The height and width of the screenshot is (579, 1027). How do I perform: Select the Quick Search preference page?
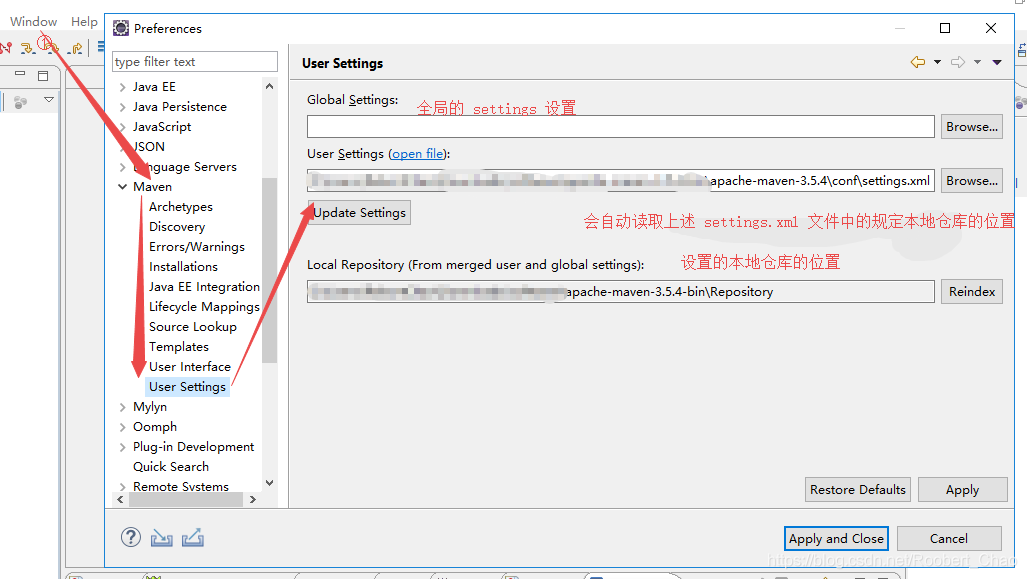coord(171,466)
